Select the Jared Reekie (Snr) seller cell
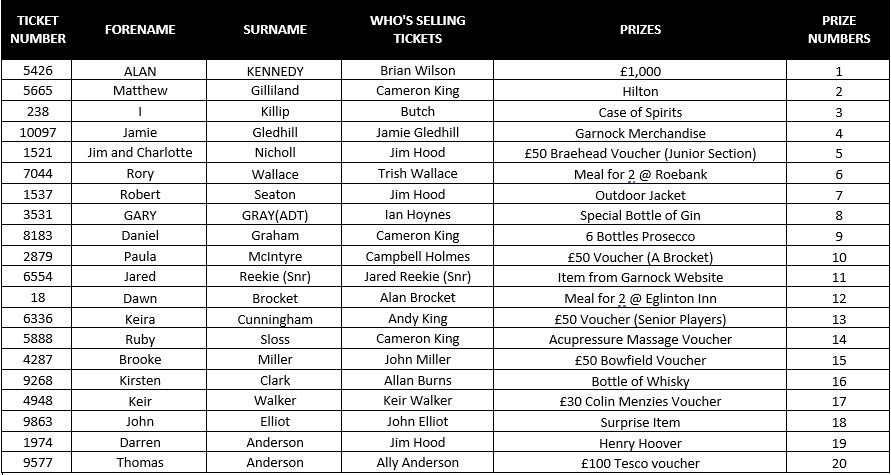The height and width of the screenshot is (475, 891). click(x=418, y=277)
